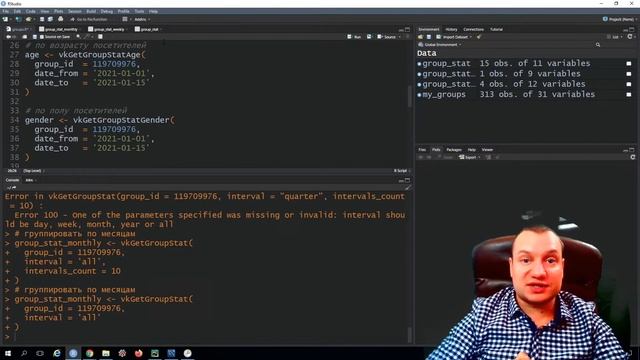The height and width of the screenshot is (360, 640).
Task: Refresh the Environment pane
Action: [x=630, y=37]
